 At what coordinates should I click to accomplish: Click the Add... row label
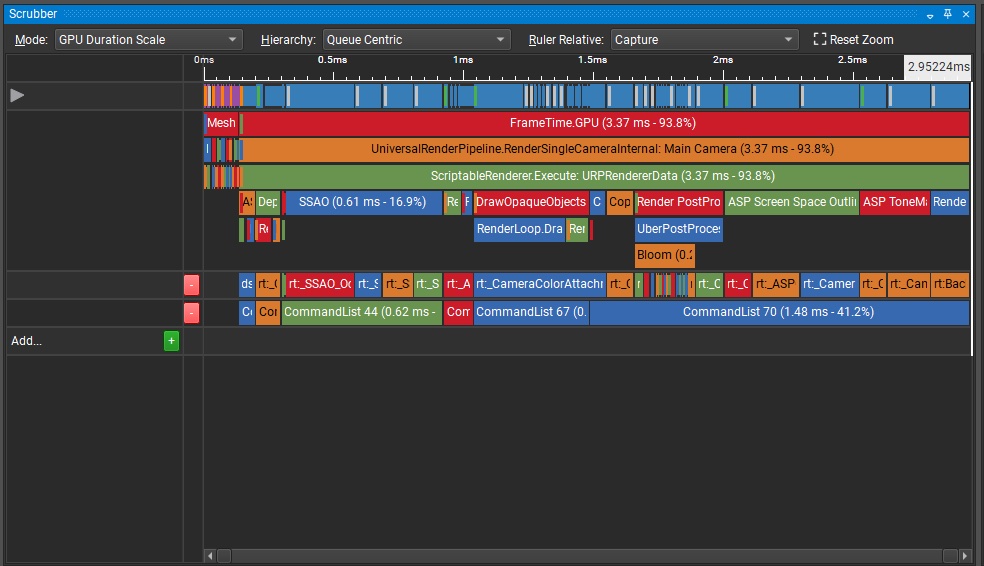[27, 341]
